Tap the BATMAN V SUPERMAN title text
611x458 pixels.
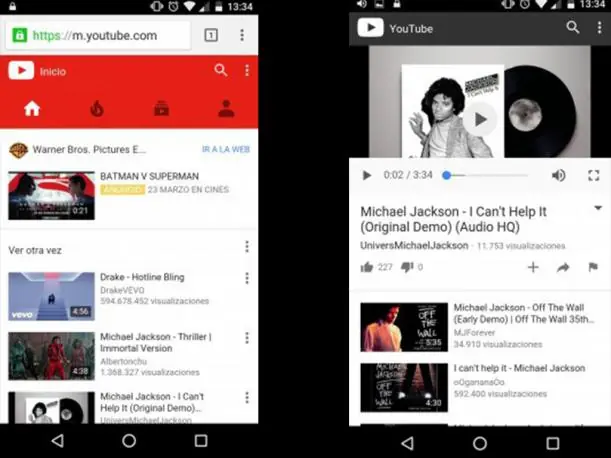point(149,176)
